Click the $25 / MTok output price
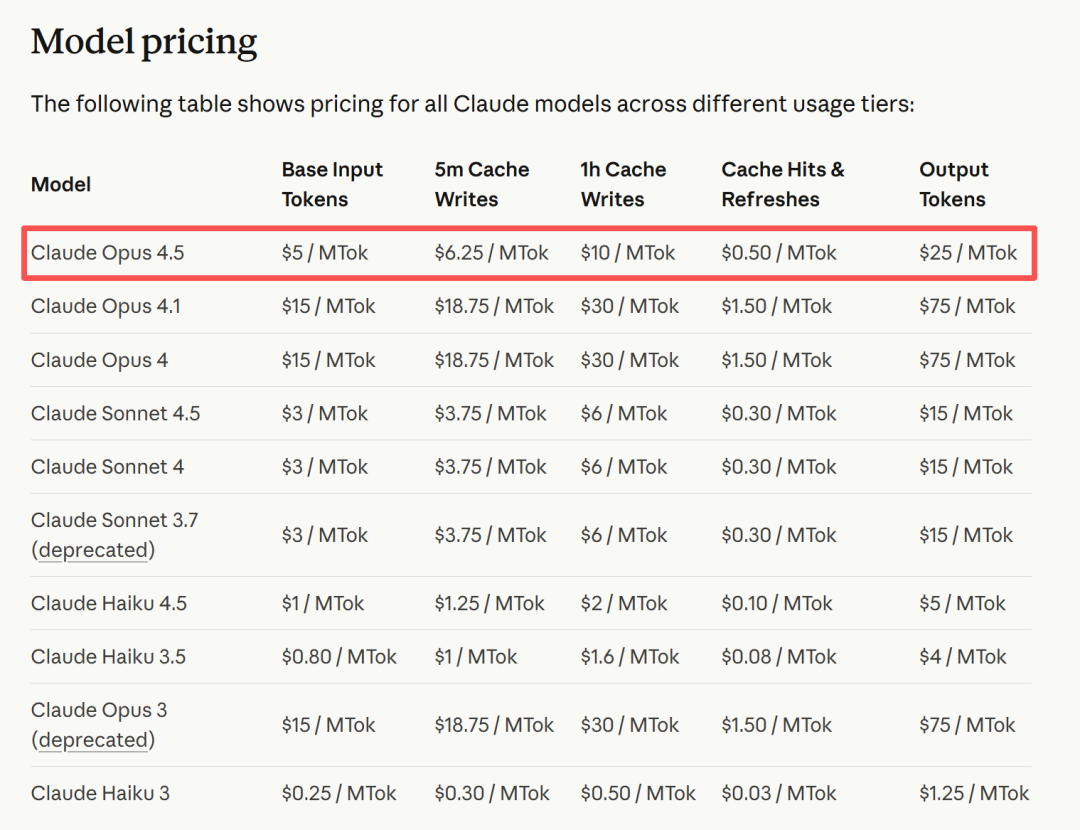Viewport: 1080px width, 830px height. (x=968, y=253)
